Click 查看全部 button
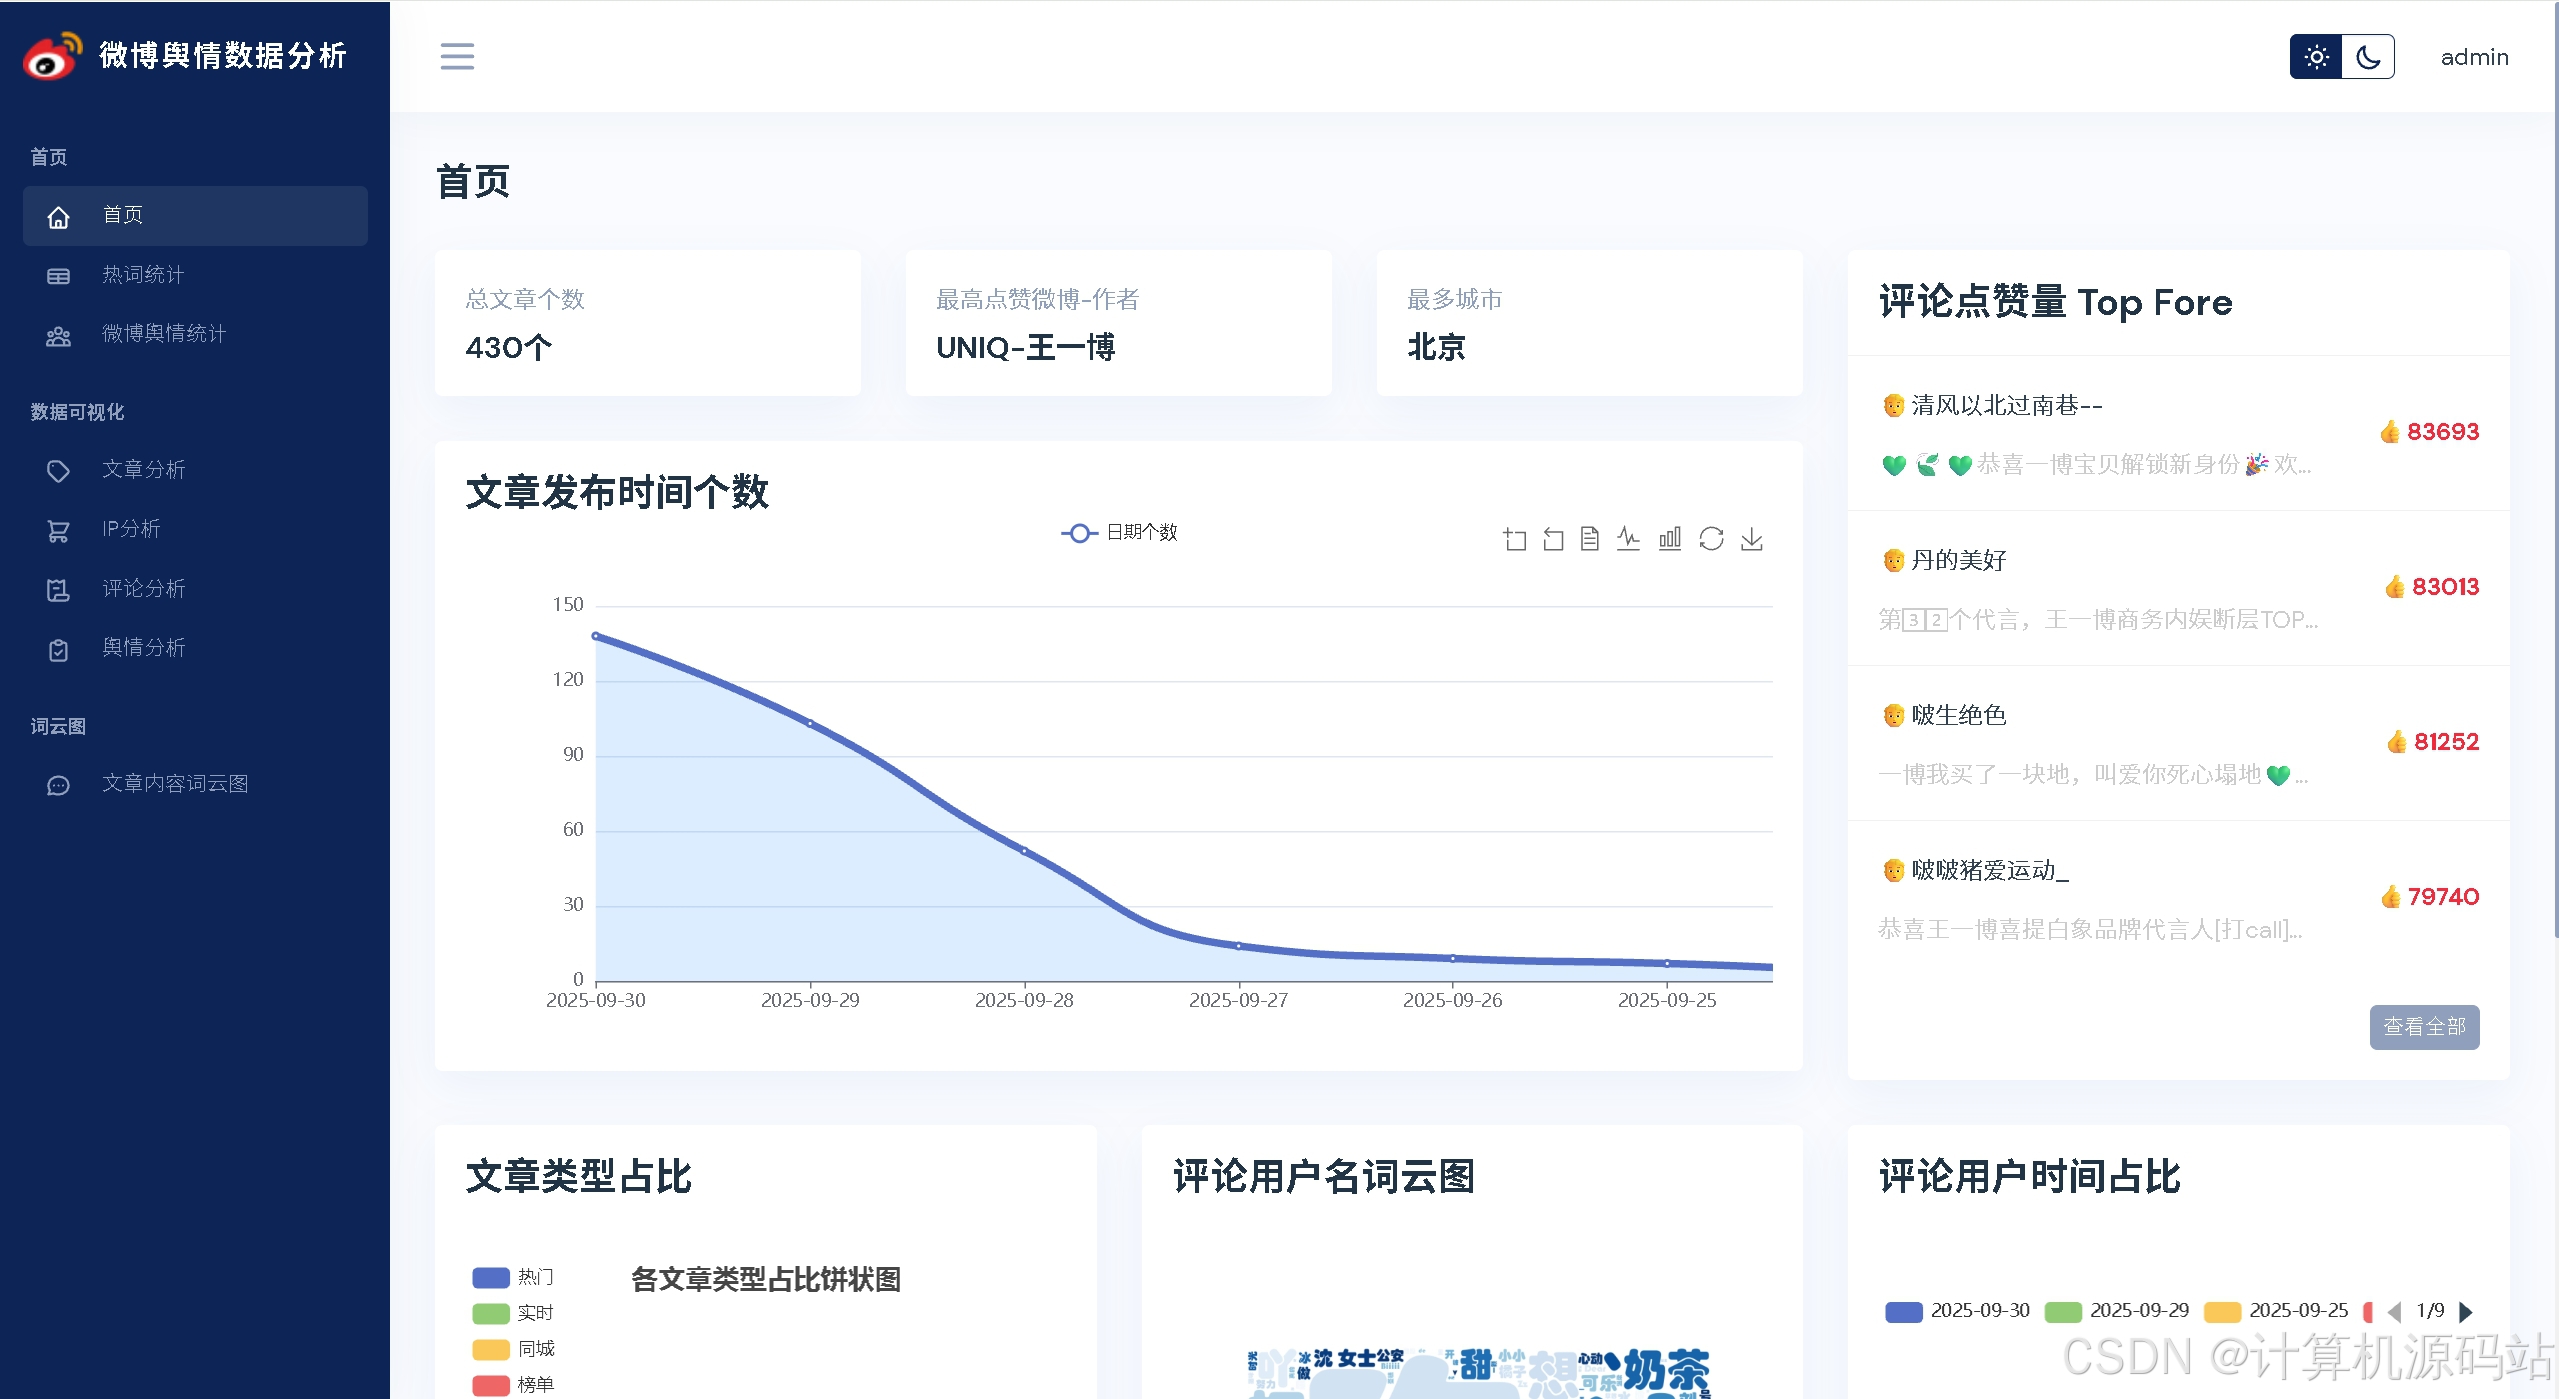This screenshot has width=2559, height=1399. pyautogui.click(x=2423, y=1027)
